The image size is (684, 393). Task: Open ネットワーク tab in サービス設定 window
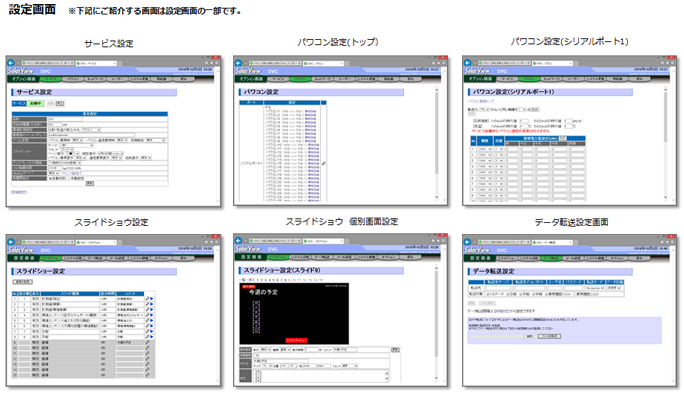point(95,79)
